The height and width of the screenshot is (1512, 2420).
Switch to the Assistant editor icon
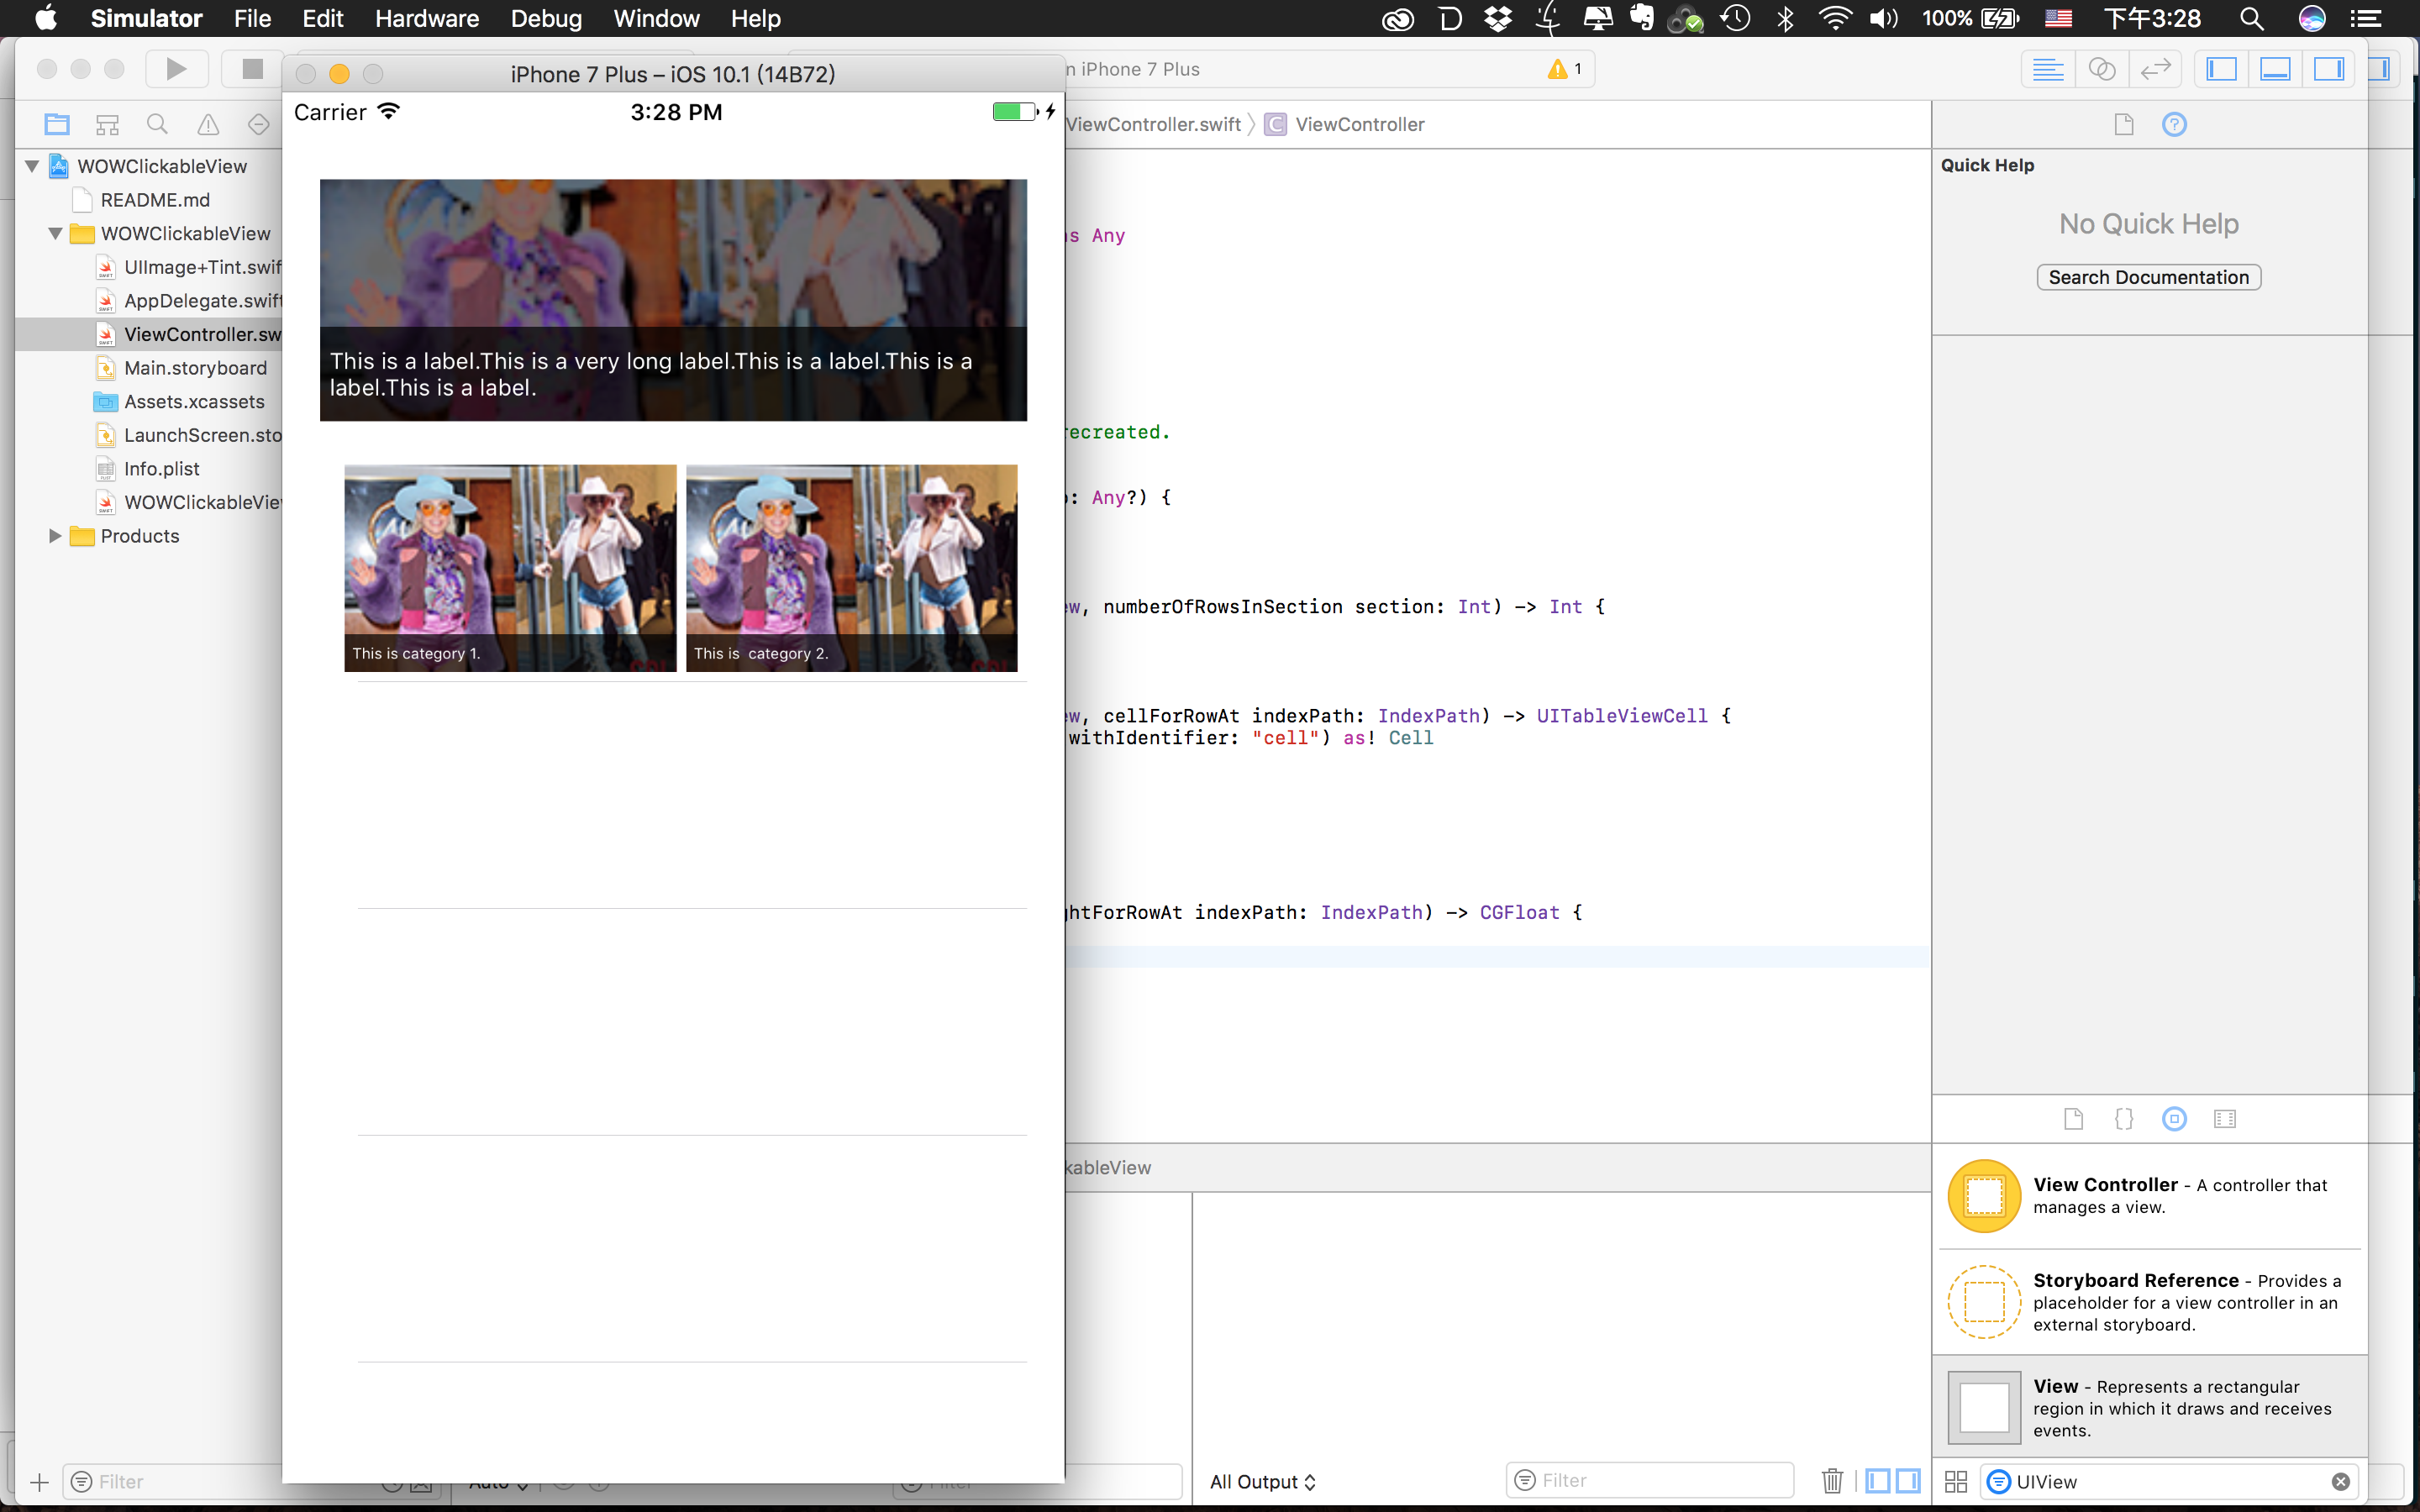coord(2102,69)
